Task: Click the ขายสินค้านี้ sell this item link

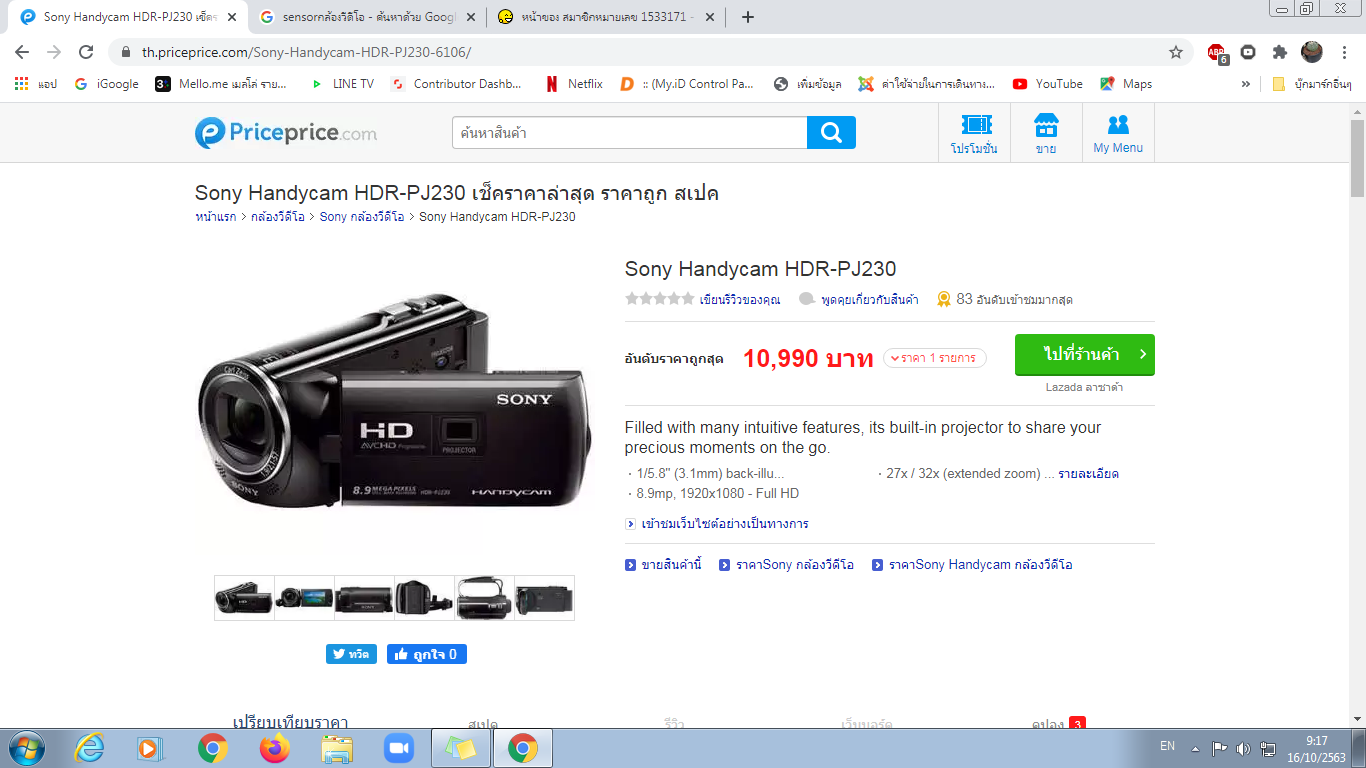Action: click(x=671, y=565)
